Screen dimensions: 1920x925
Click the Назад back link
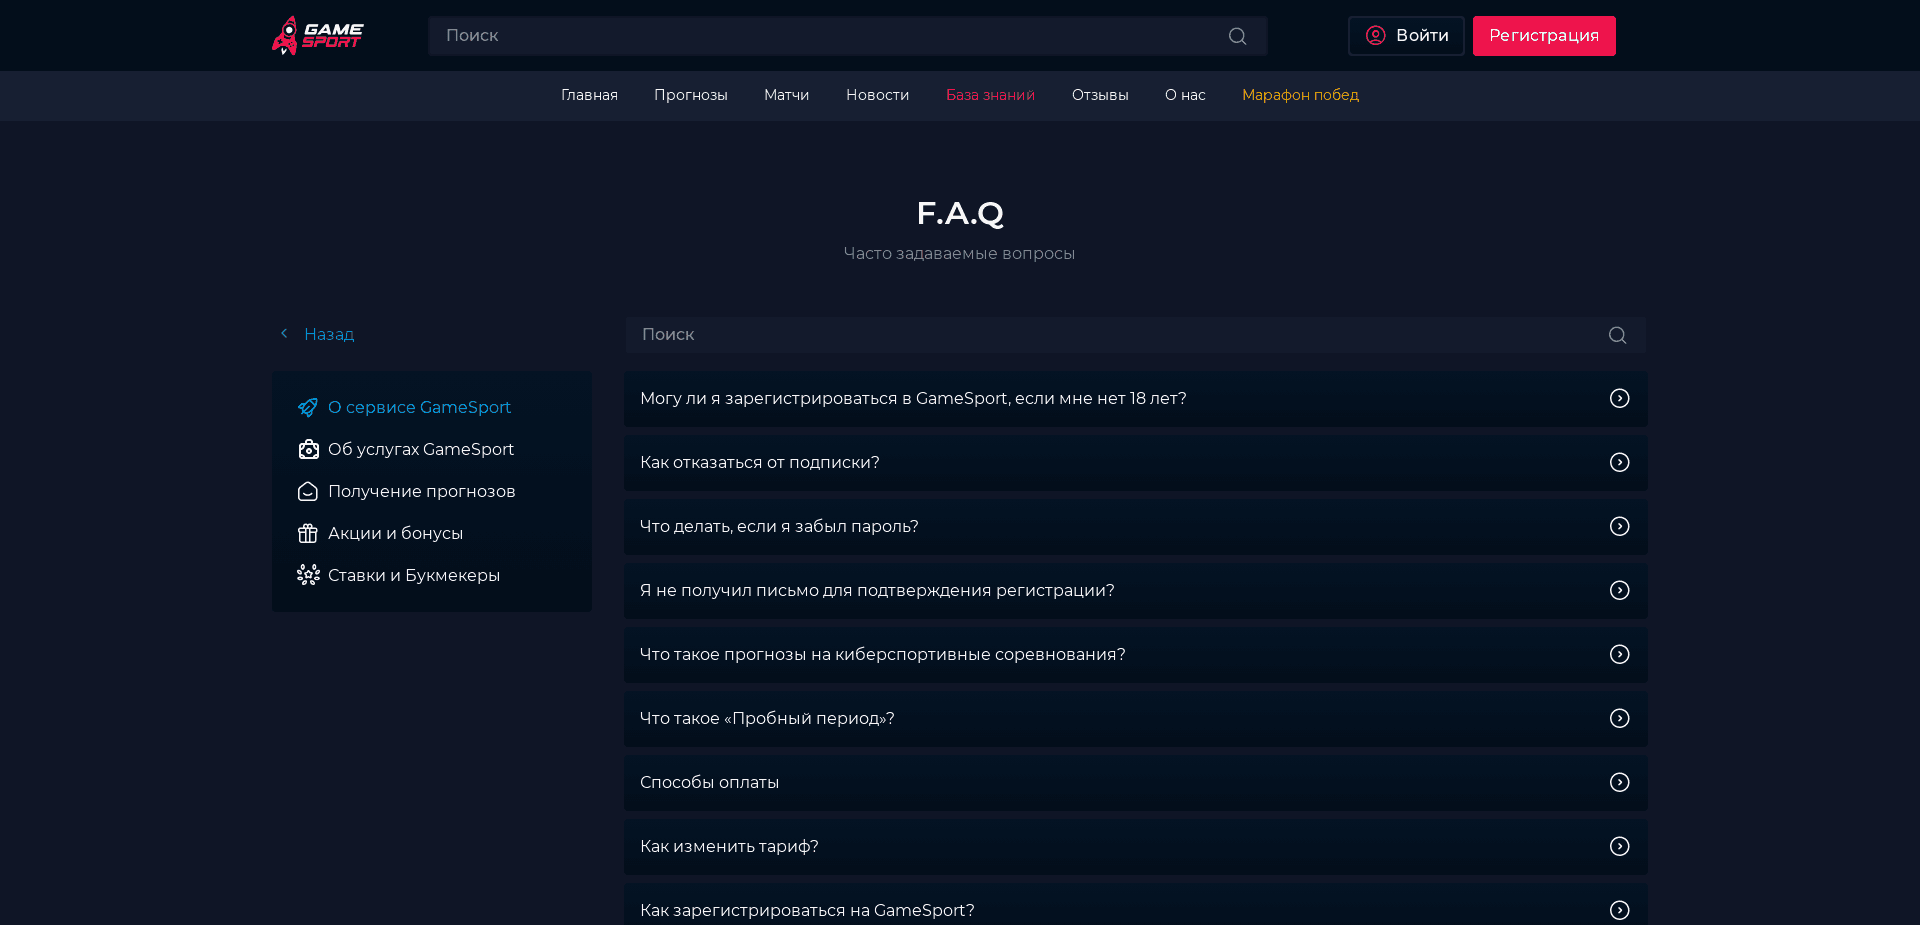click(x=317, y=334)
